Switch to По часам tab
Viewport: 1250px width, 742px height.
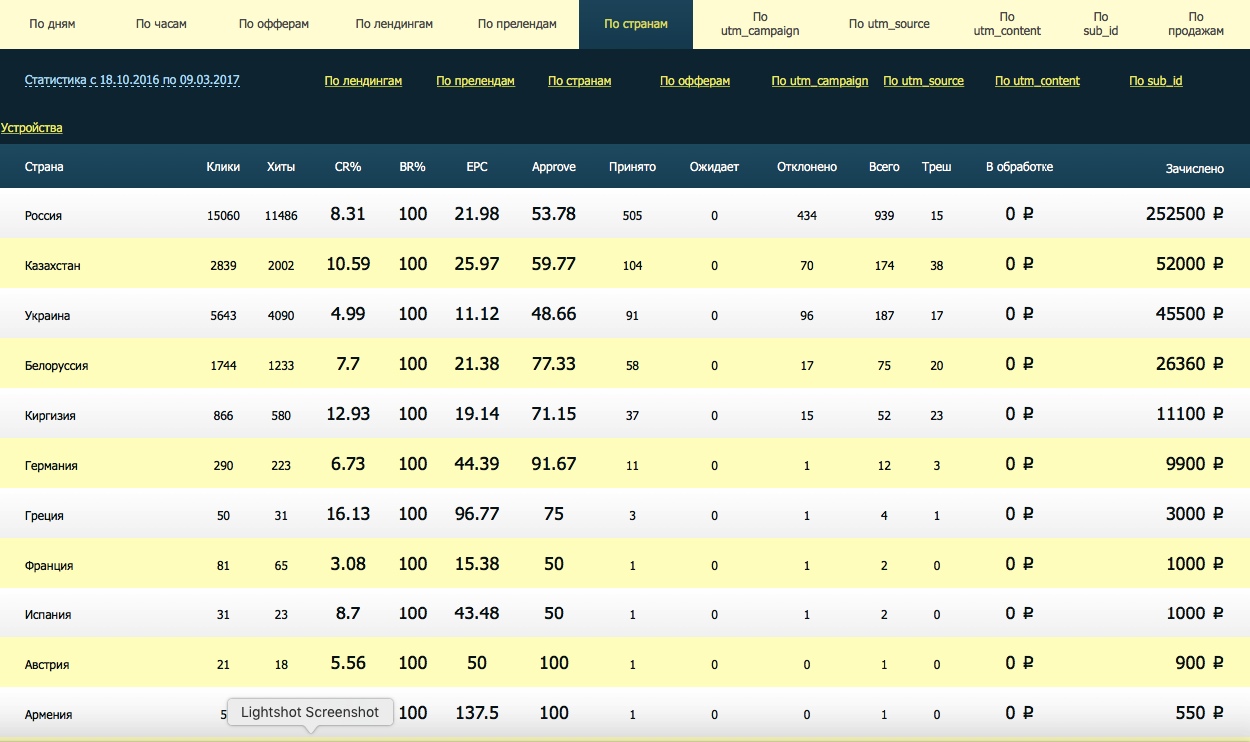click(x=161, y=24)
